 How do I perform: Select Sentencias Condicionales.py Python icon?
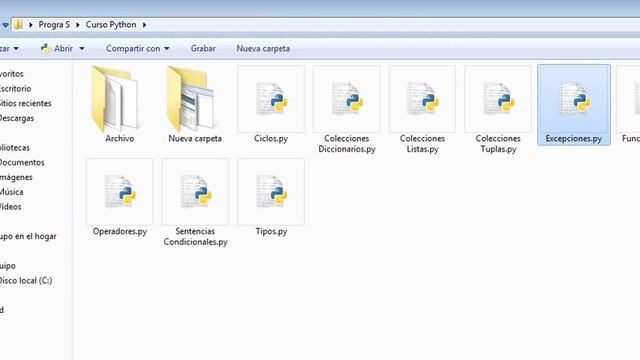point(195,192)
